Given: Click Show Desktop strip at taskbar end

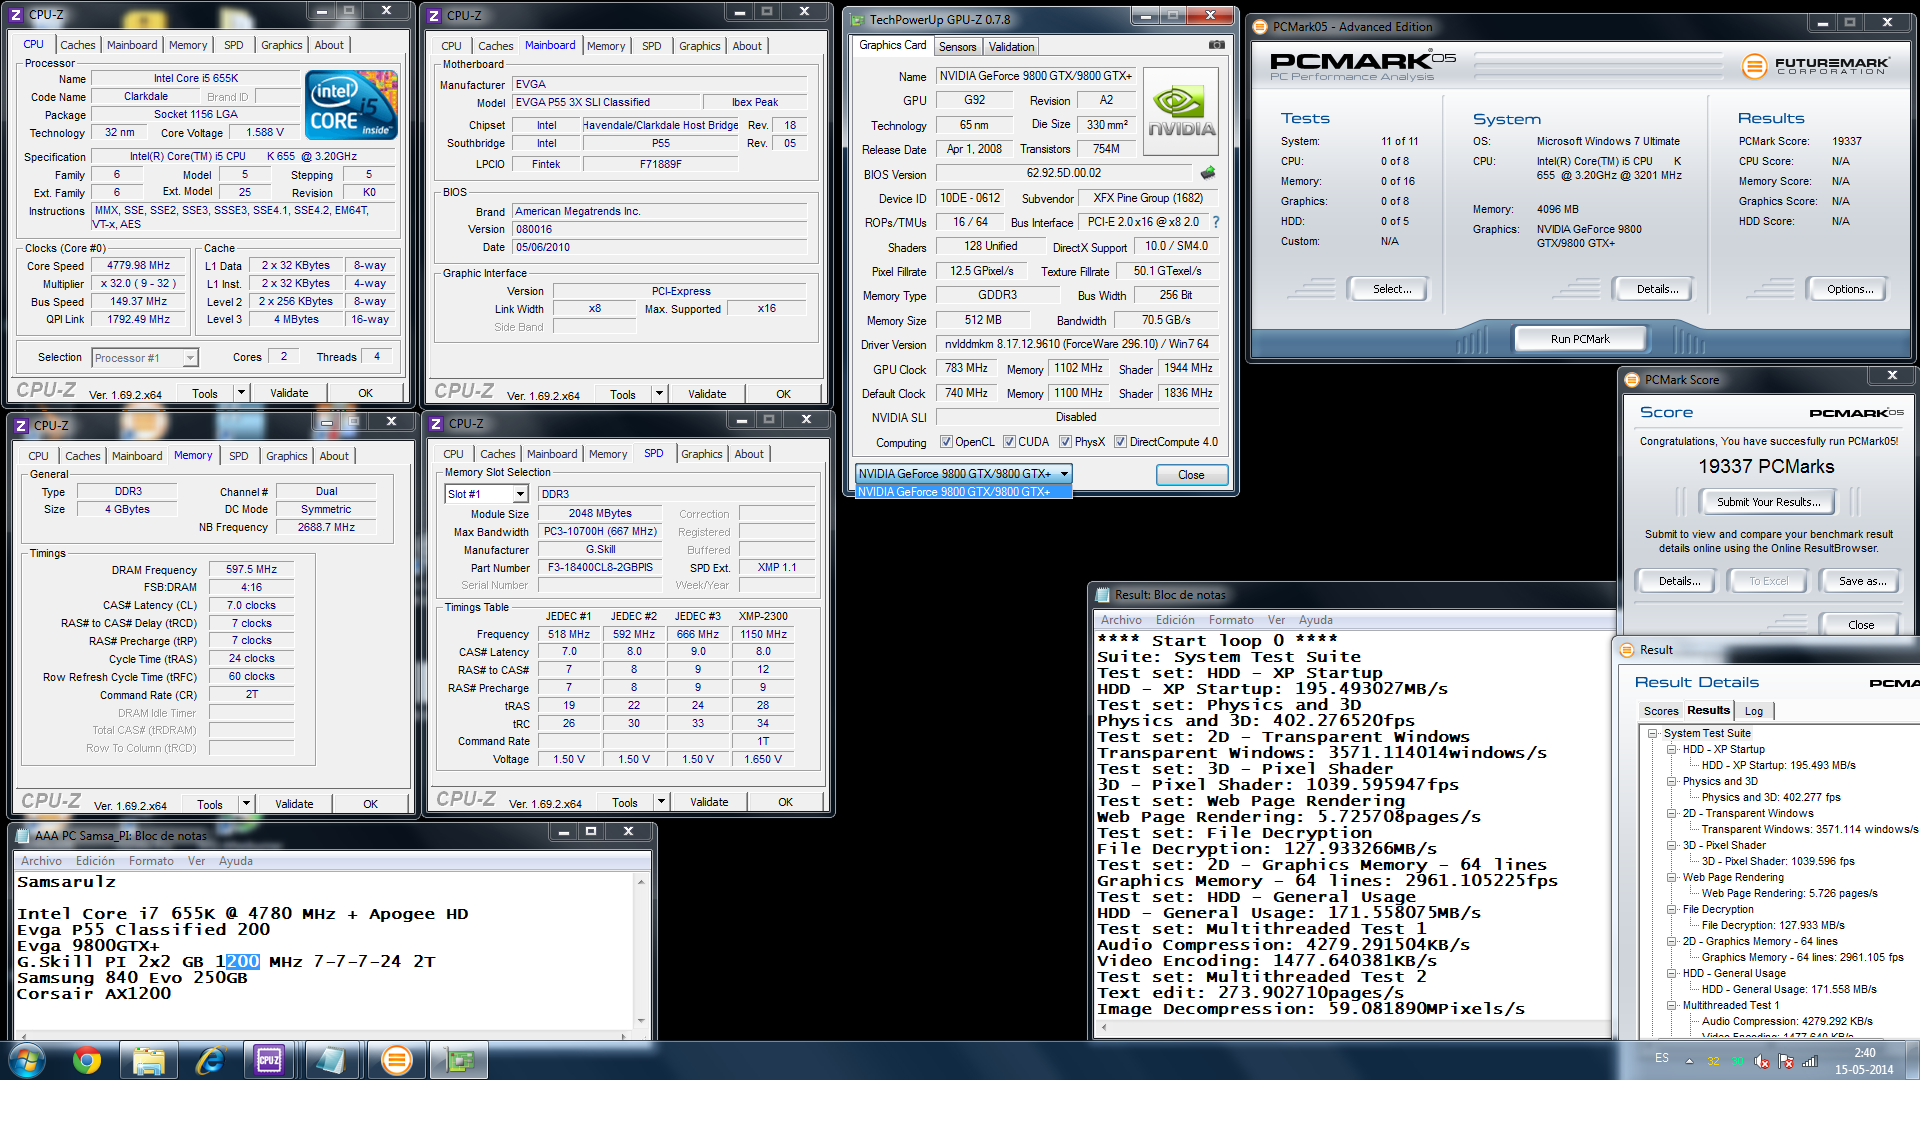Looking at the screenshot, I should pos(1912,1061).
